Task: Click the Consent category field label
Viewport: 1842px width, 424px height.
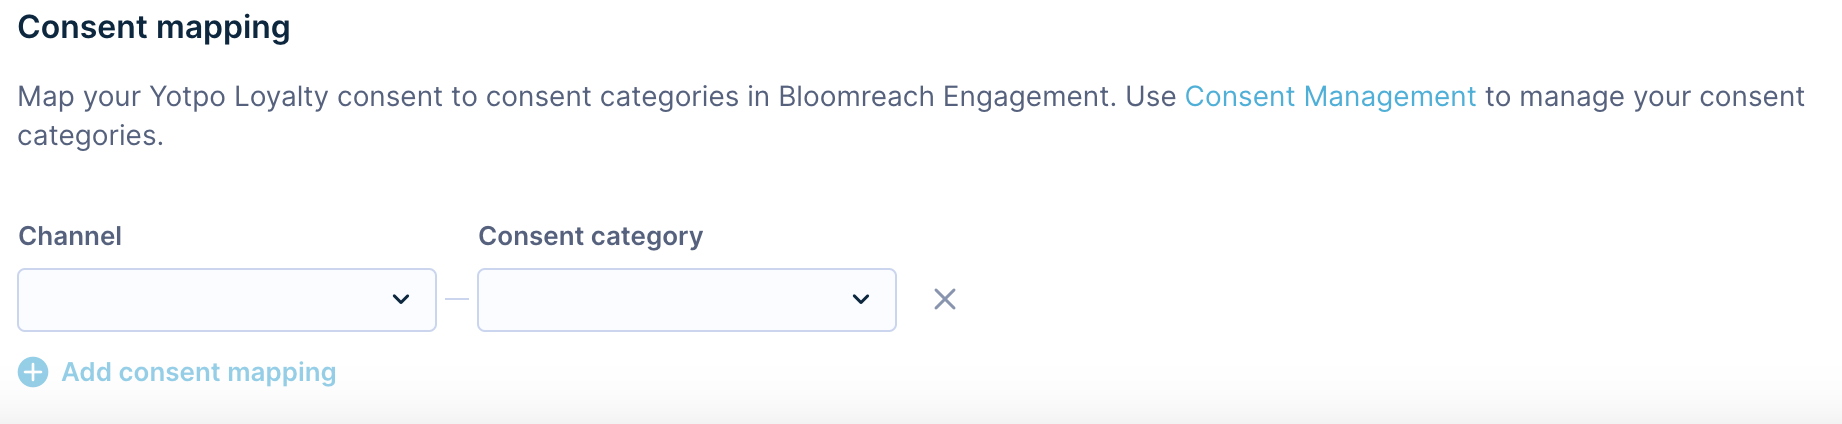Action: tap(590, 237)
